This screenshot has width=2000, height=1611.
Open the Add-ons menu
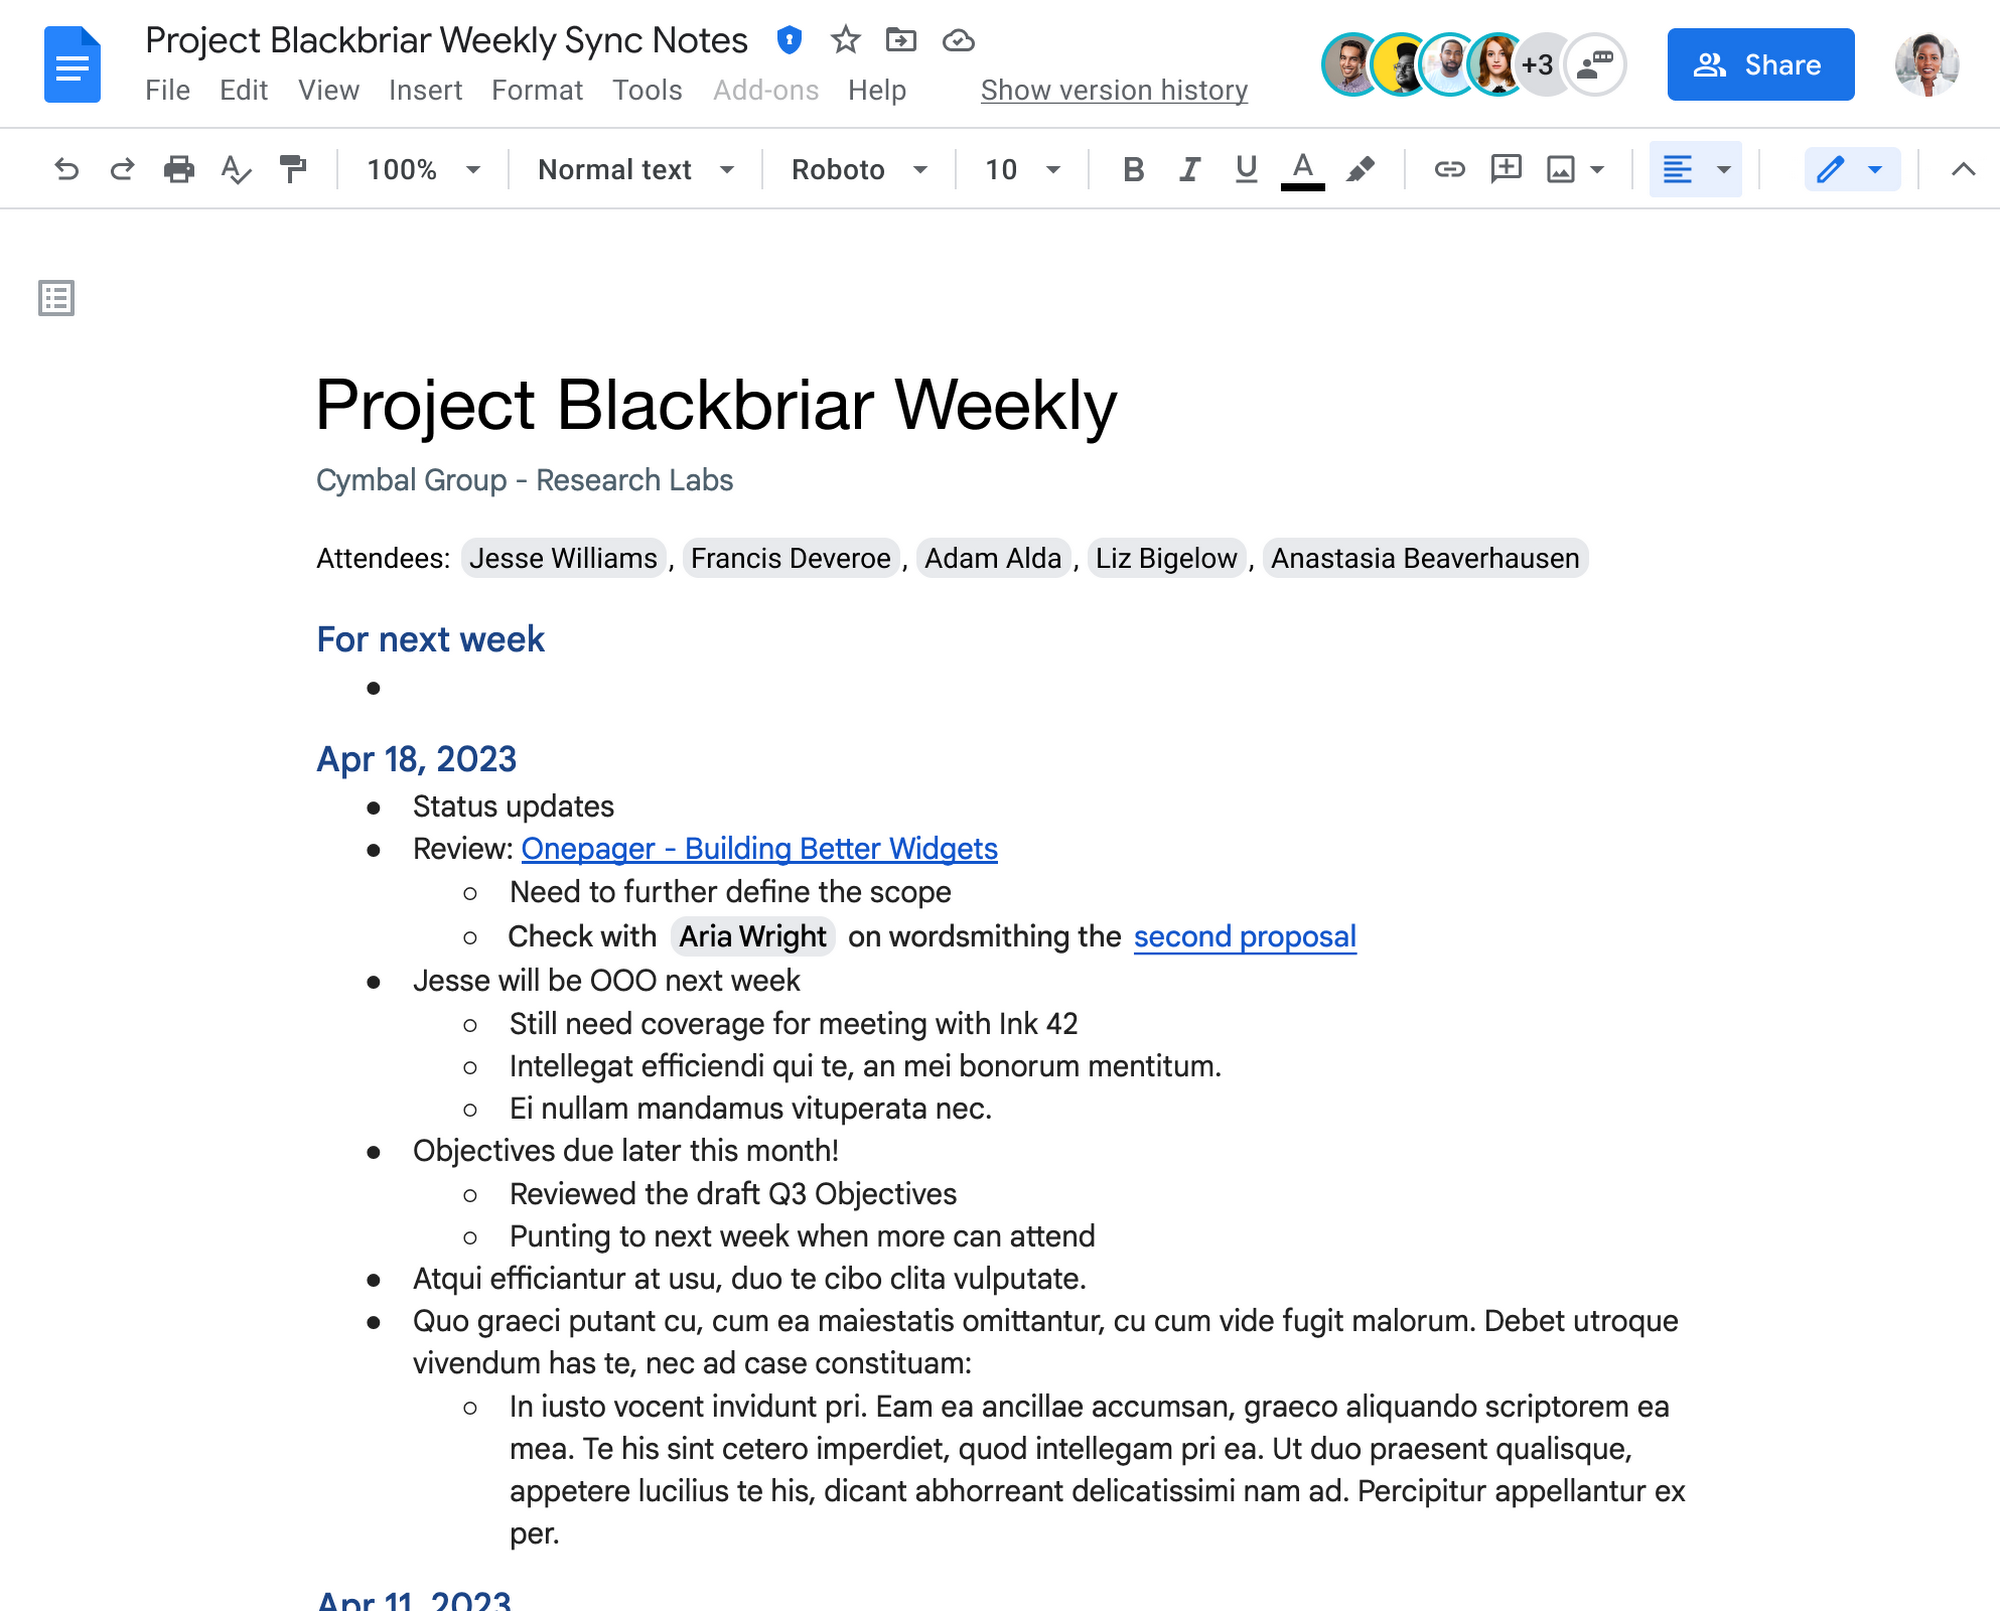(765, 90)
